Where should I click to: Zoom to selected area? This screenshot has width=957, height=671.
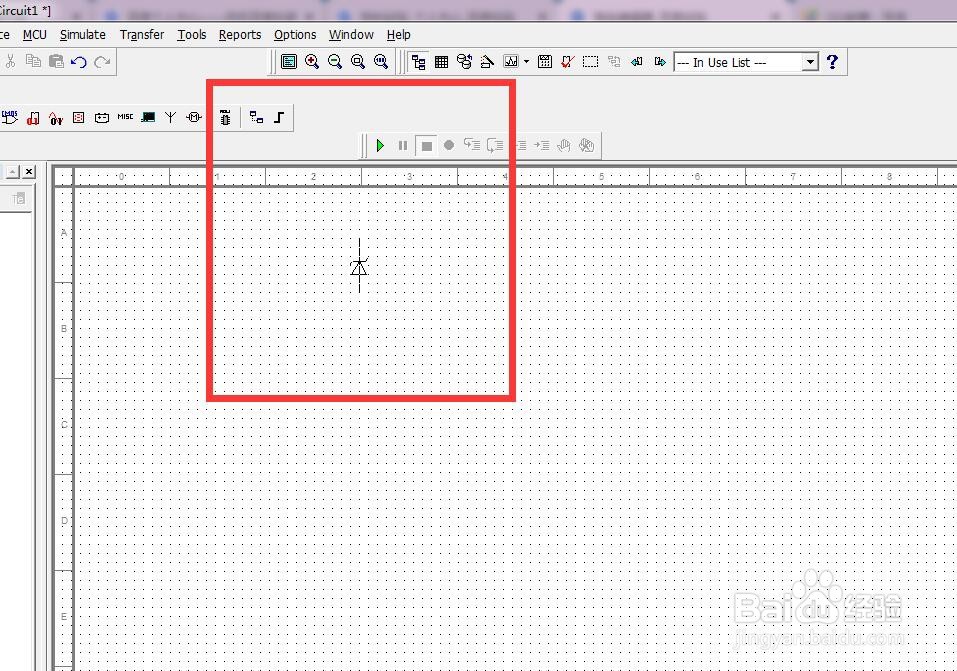point(358,62)
